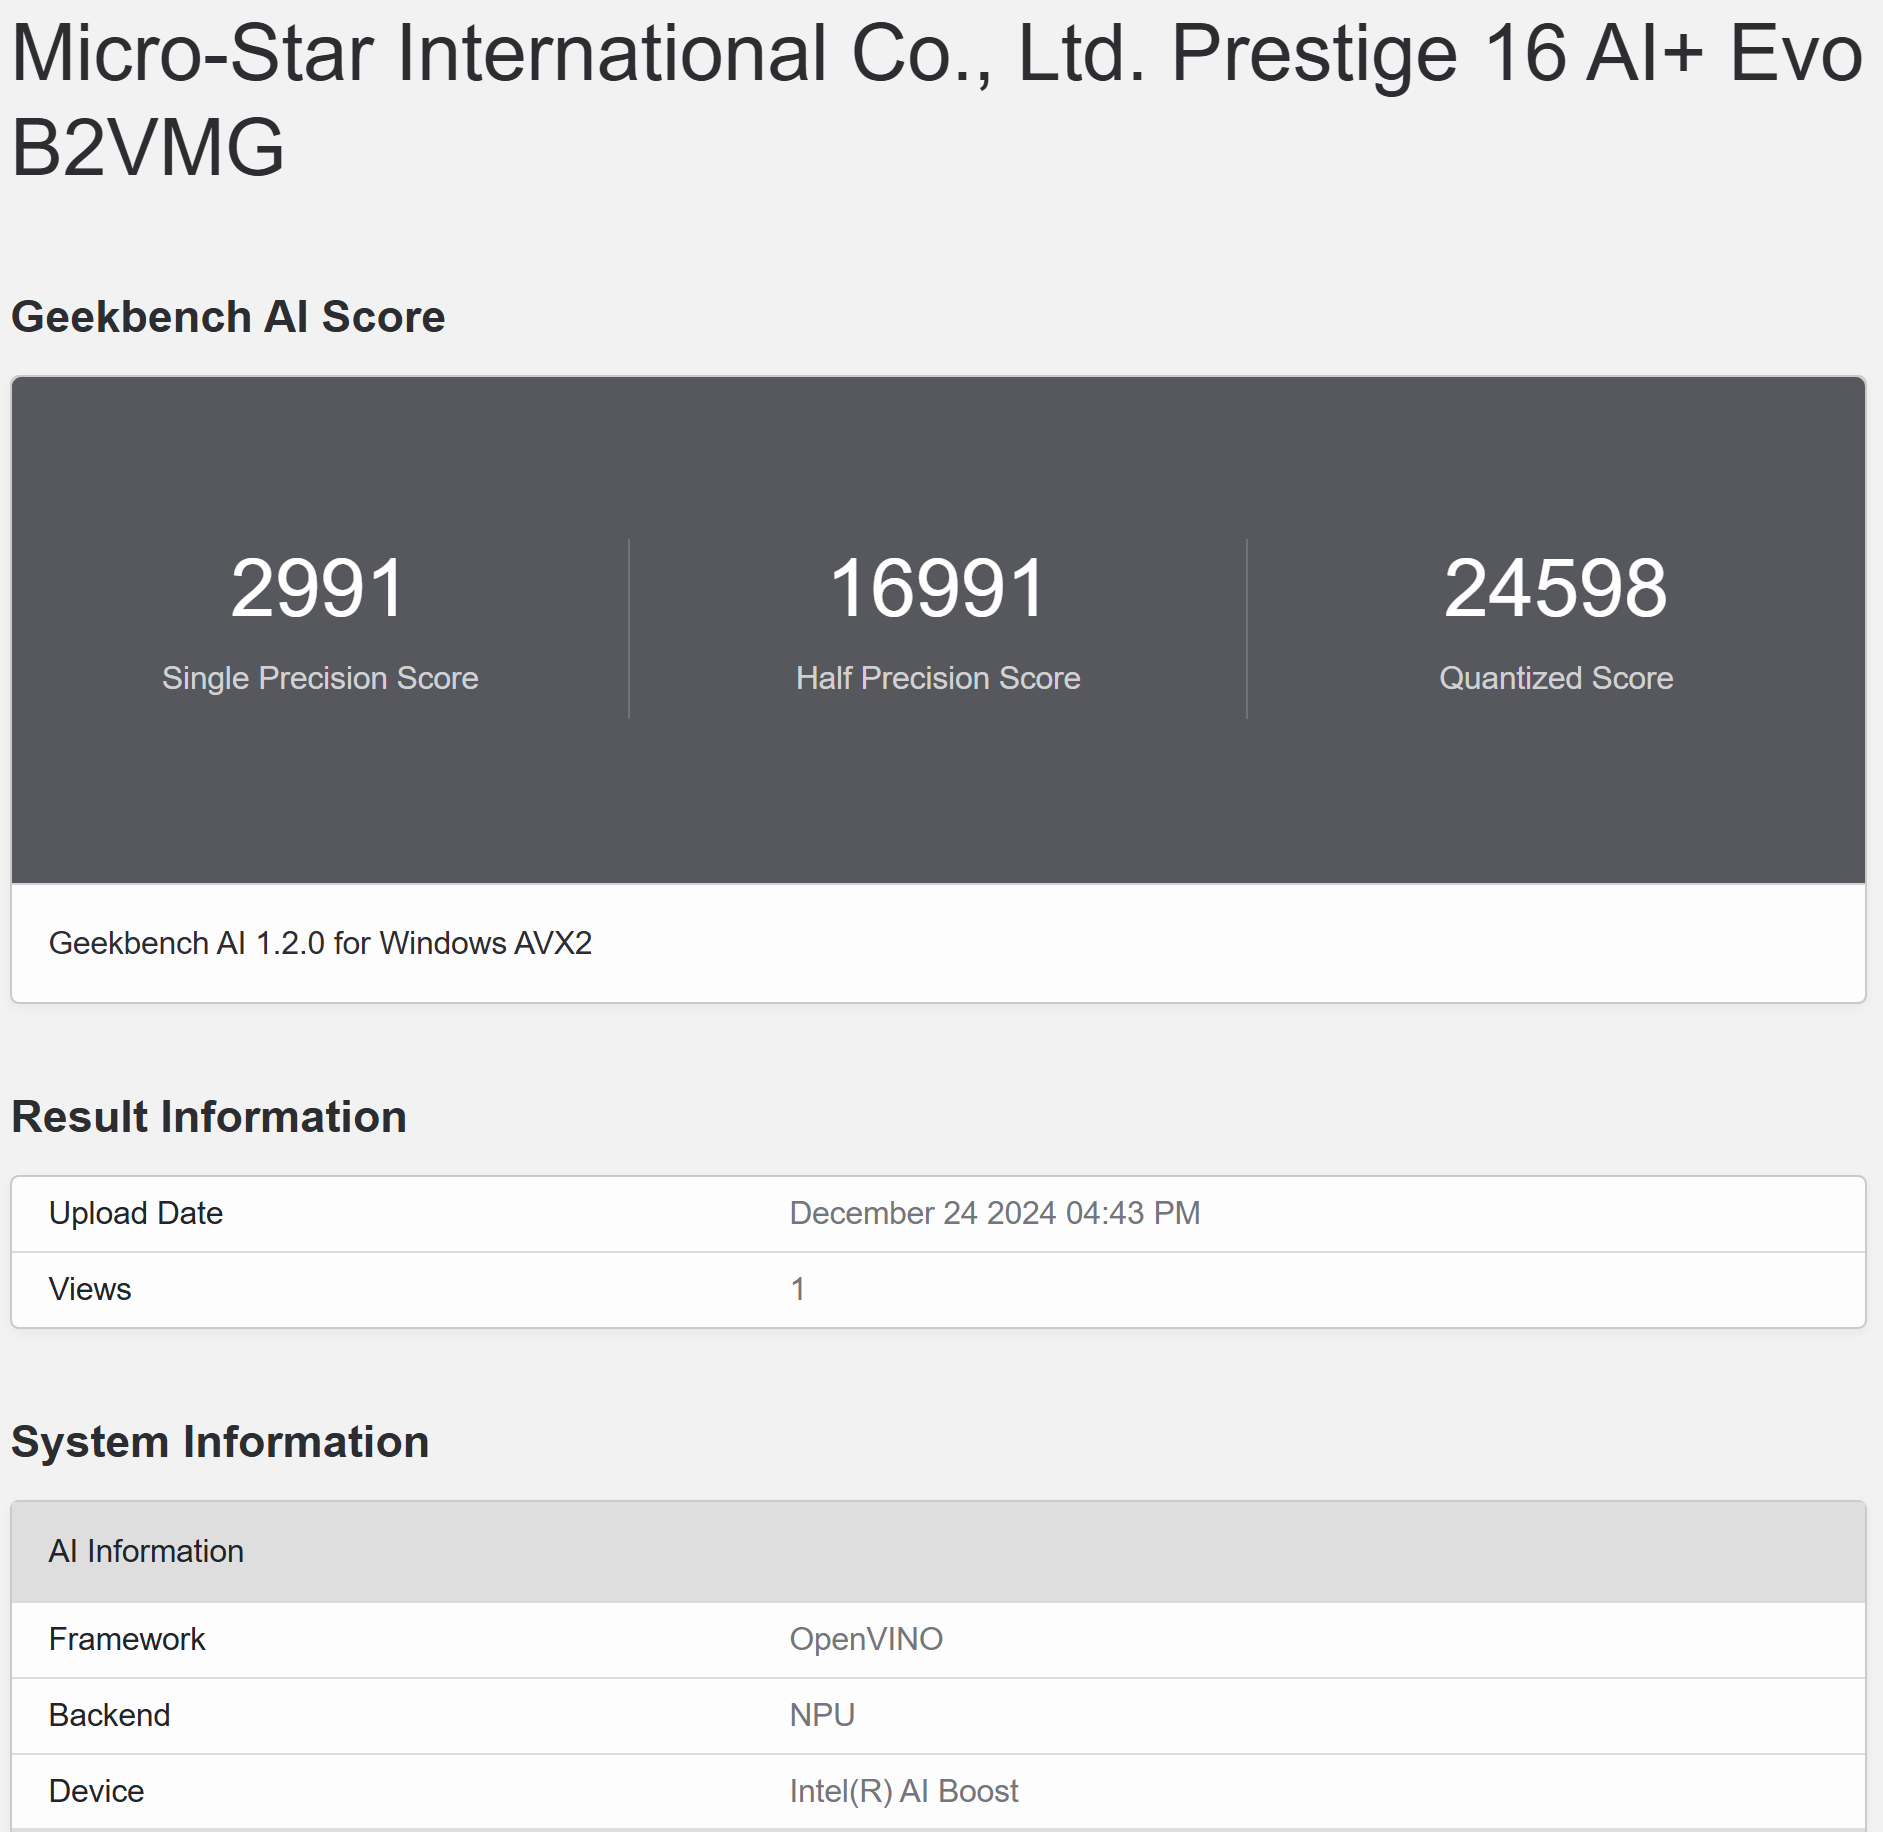Click the Single Precision Score label
1883x1832 pixels.
320,678
